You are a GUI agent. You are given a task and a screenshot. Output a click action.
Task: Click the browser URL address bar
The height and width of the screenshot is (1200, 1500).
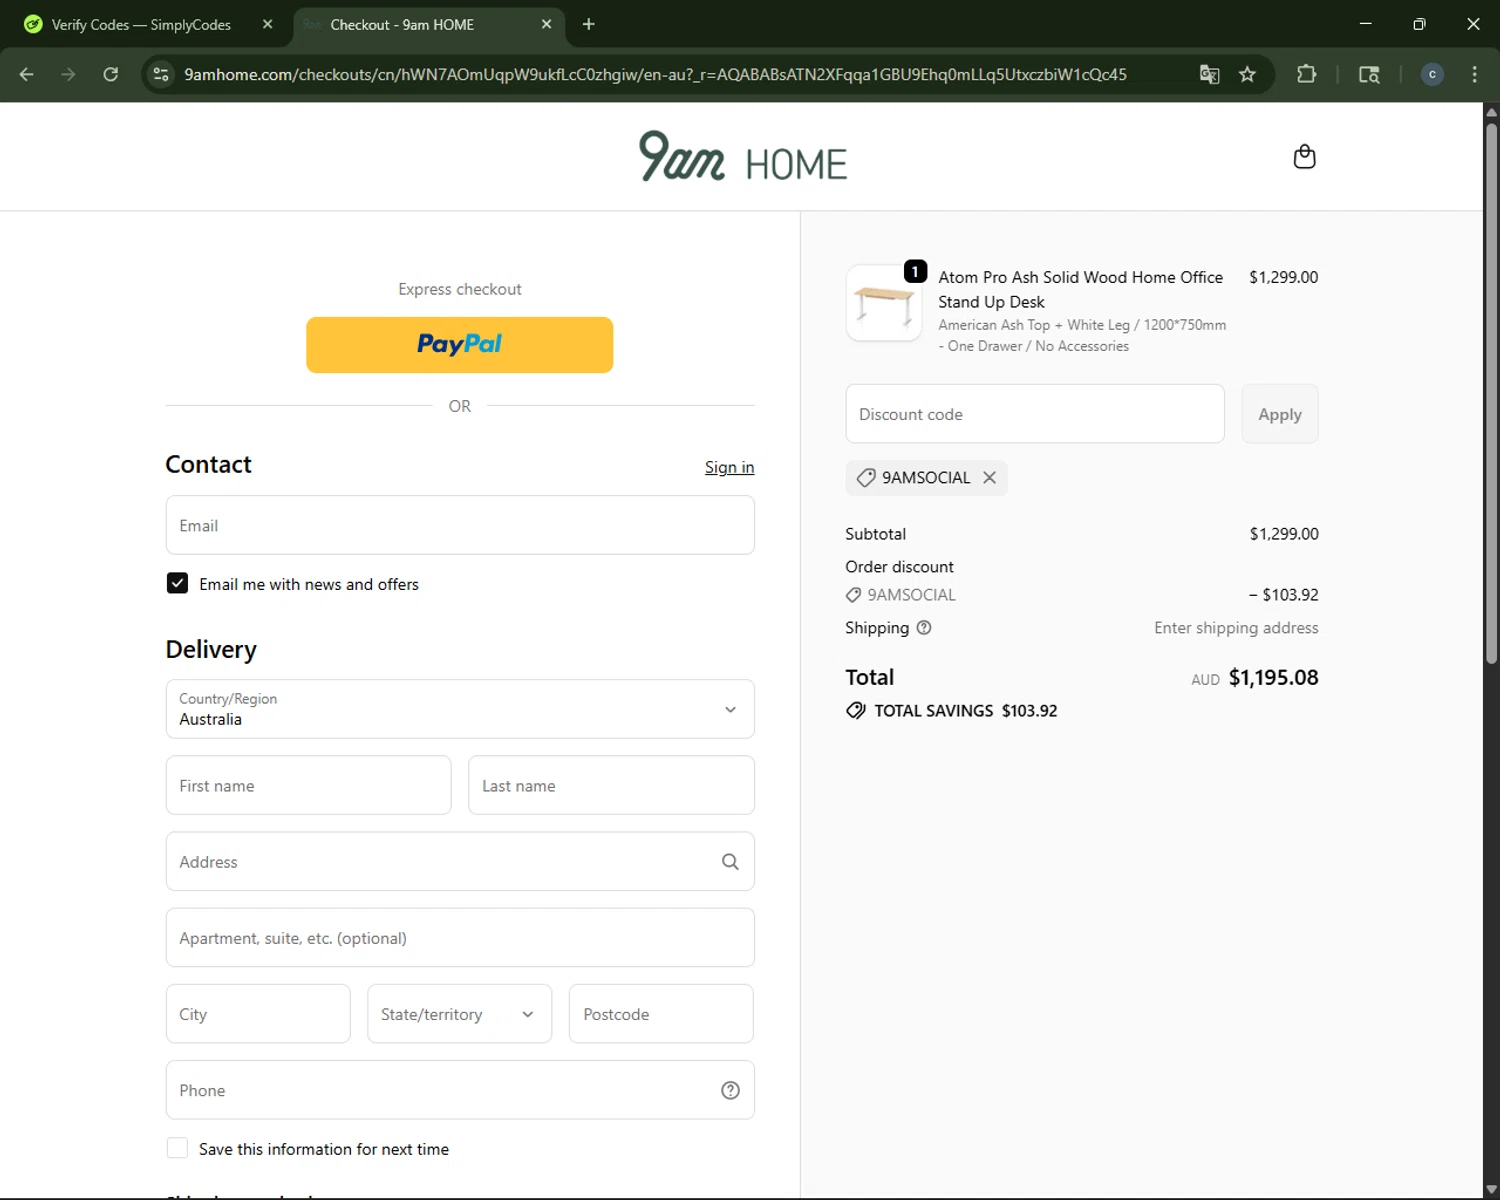point(655,74)
